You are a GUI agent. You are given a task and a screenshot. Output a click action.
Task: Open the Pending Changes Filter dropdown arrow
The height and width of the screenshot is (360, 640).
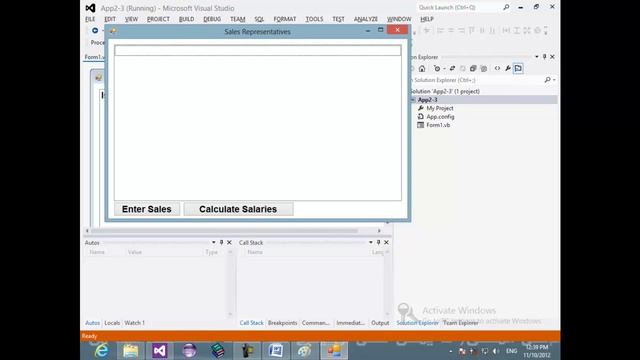click(444, 69)
